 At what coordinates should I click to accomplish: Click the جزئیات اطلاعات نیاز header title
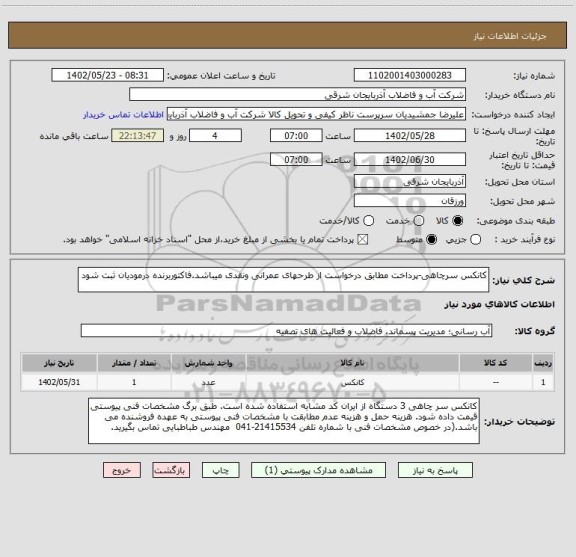510,36
